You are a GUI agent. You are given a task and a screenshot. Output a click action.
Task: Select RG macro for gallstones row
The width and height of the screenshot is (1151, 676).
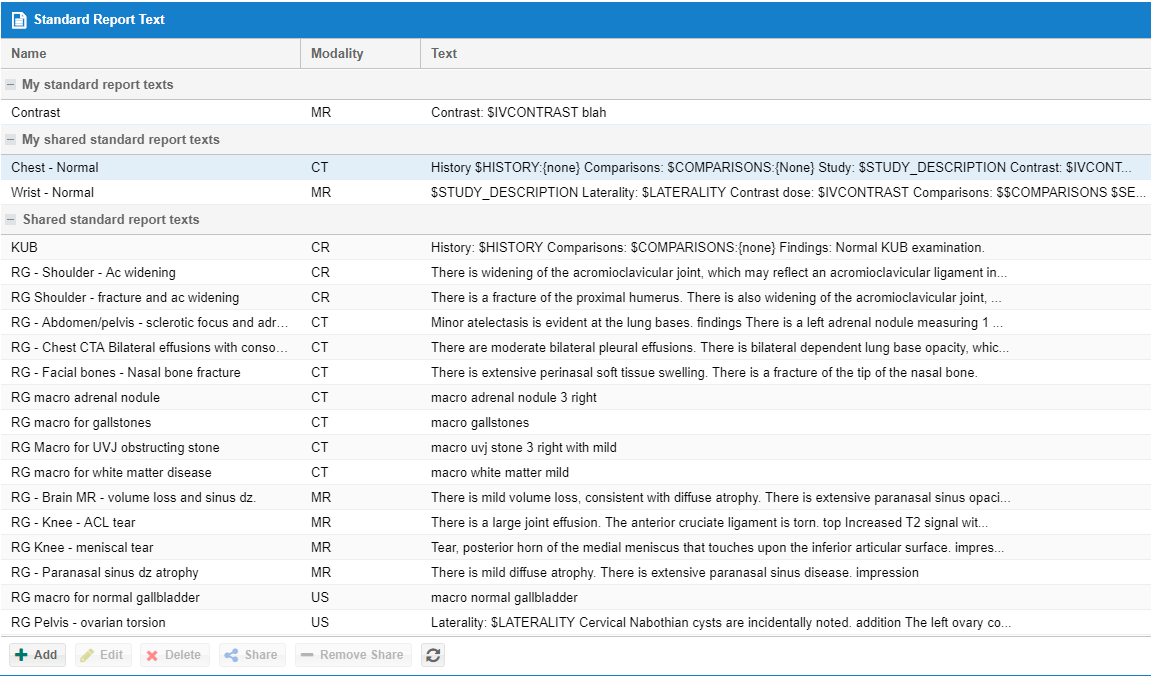point(576,422)
